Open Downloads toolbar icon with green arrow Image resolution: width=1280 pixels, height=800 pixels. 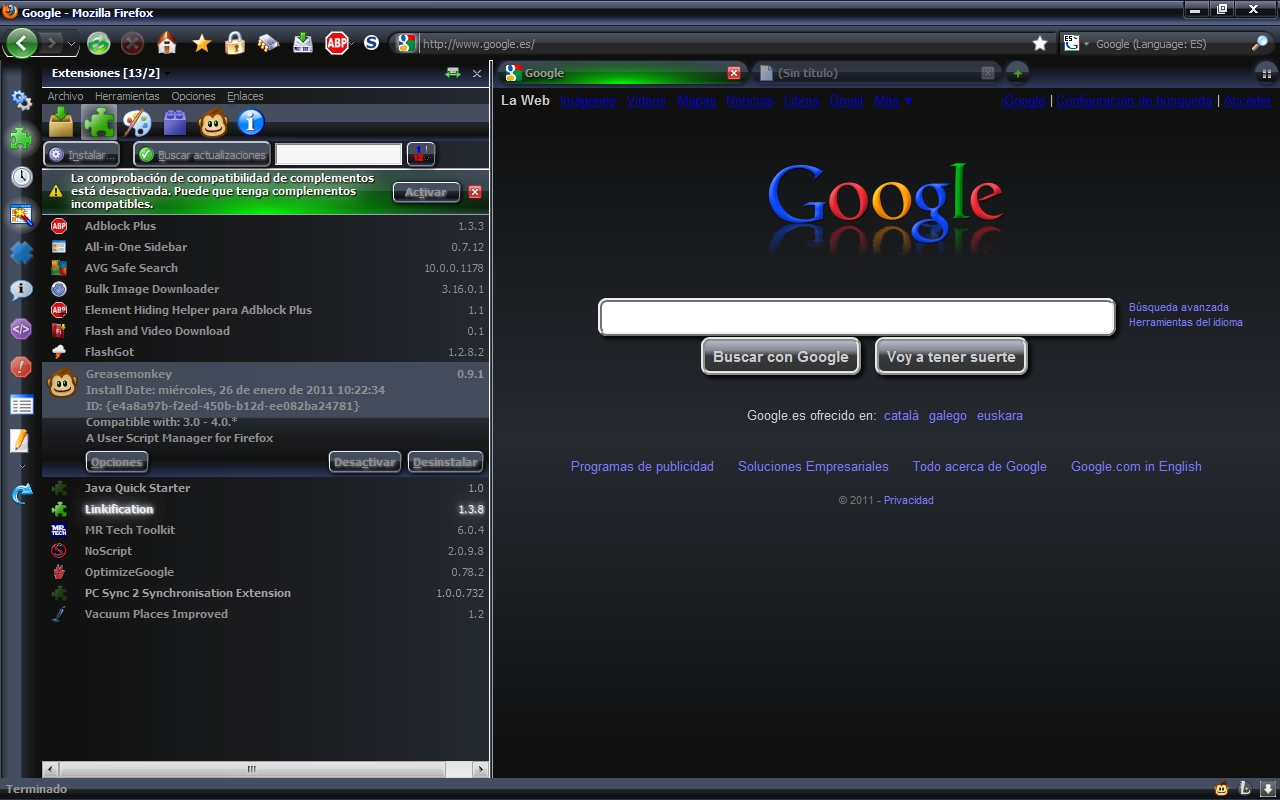pos(302,43)
